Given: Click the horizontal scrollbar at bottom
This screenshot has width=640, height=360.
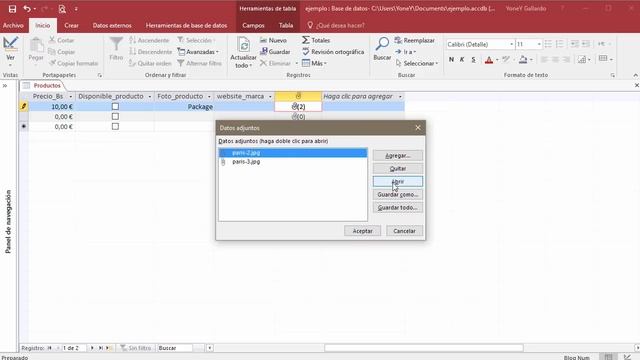Looking at the screenshot, I should pos(423,348).
